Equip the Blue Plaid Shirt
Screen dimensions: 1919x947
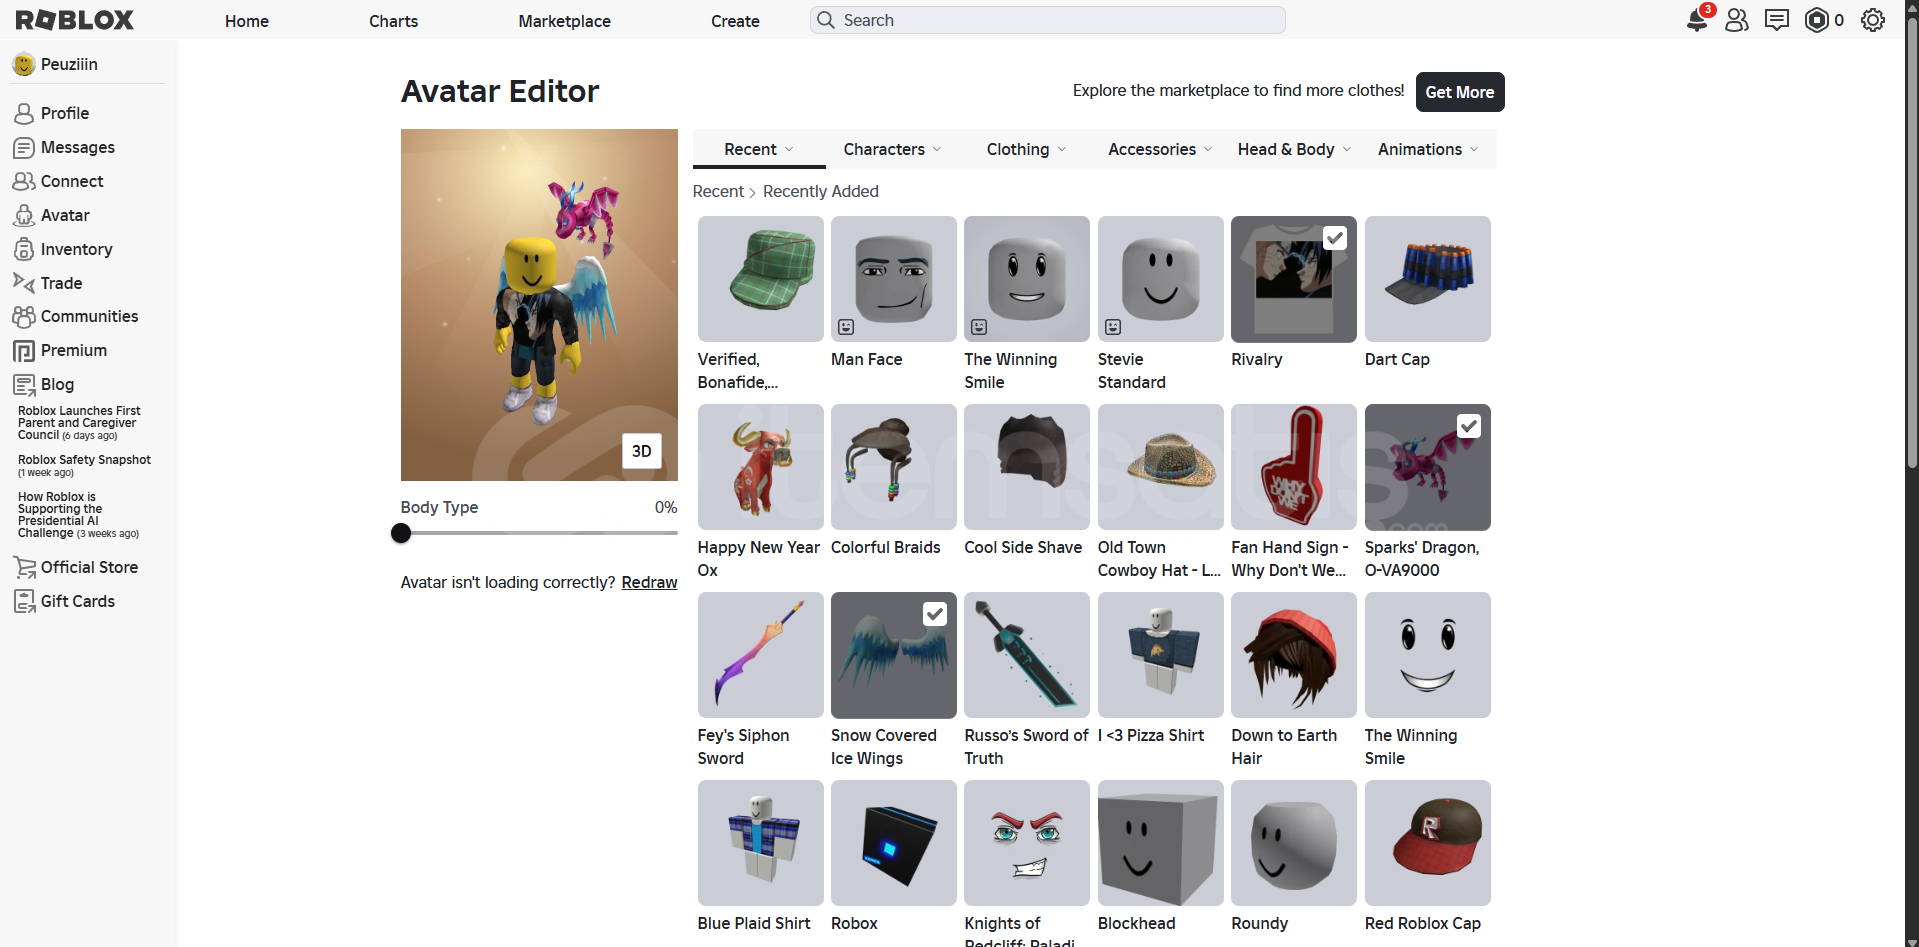(x=760, y=843)
